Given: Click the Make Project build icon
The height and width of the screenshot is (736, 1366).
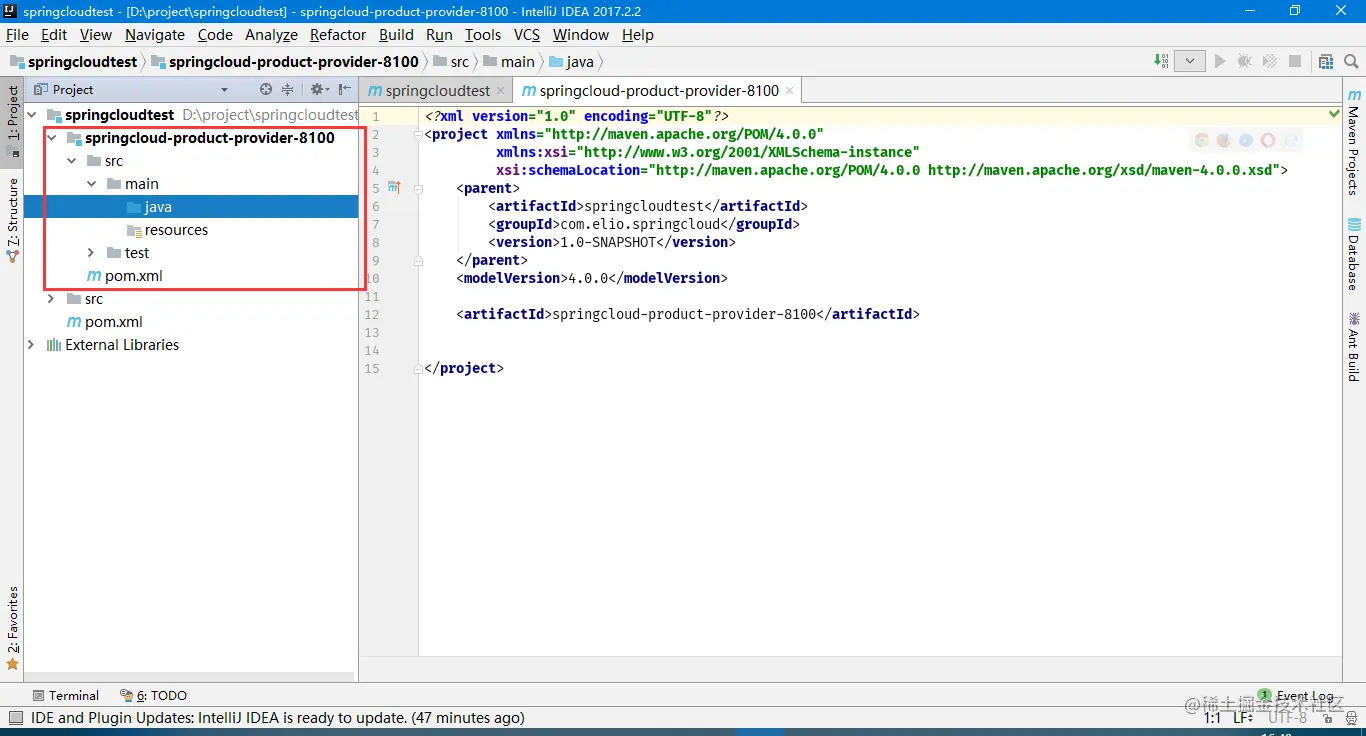Looking at the screenshot, I should pos(1161,61).
